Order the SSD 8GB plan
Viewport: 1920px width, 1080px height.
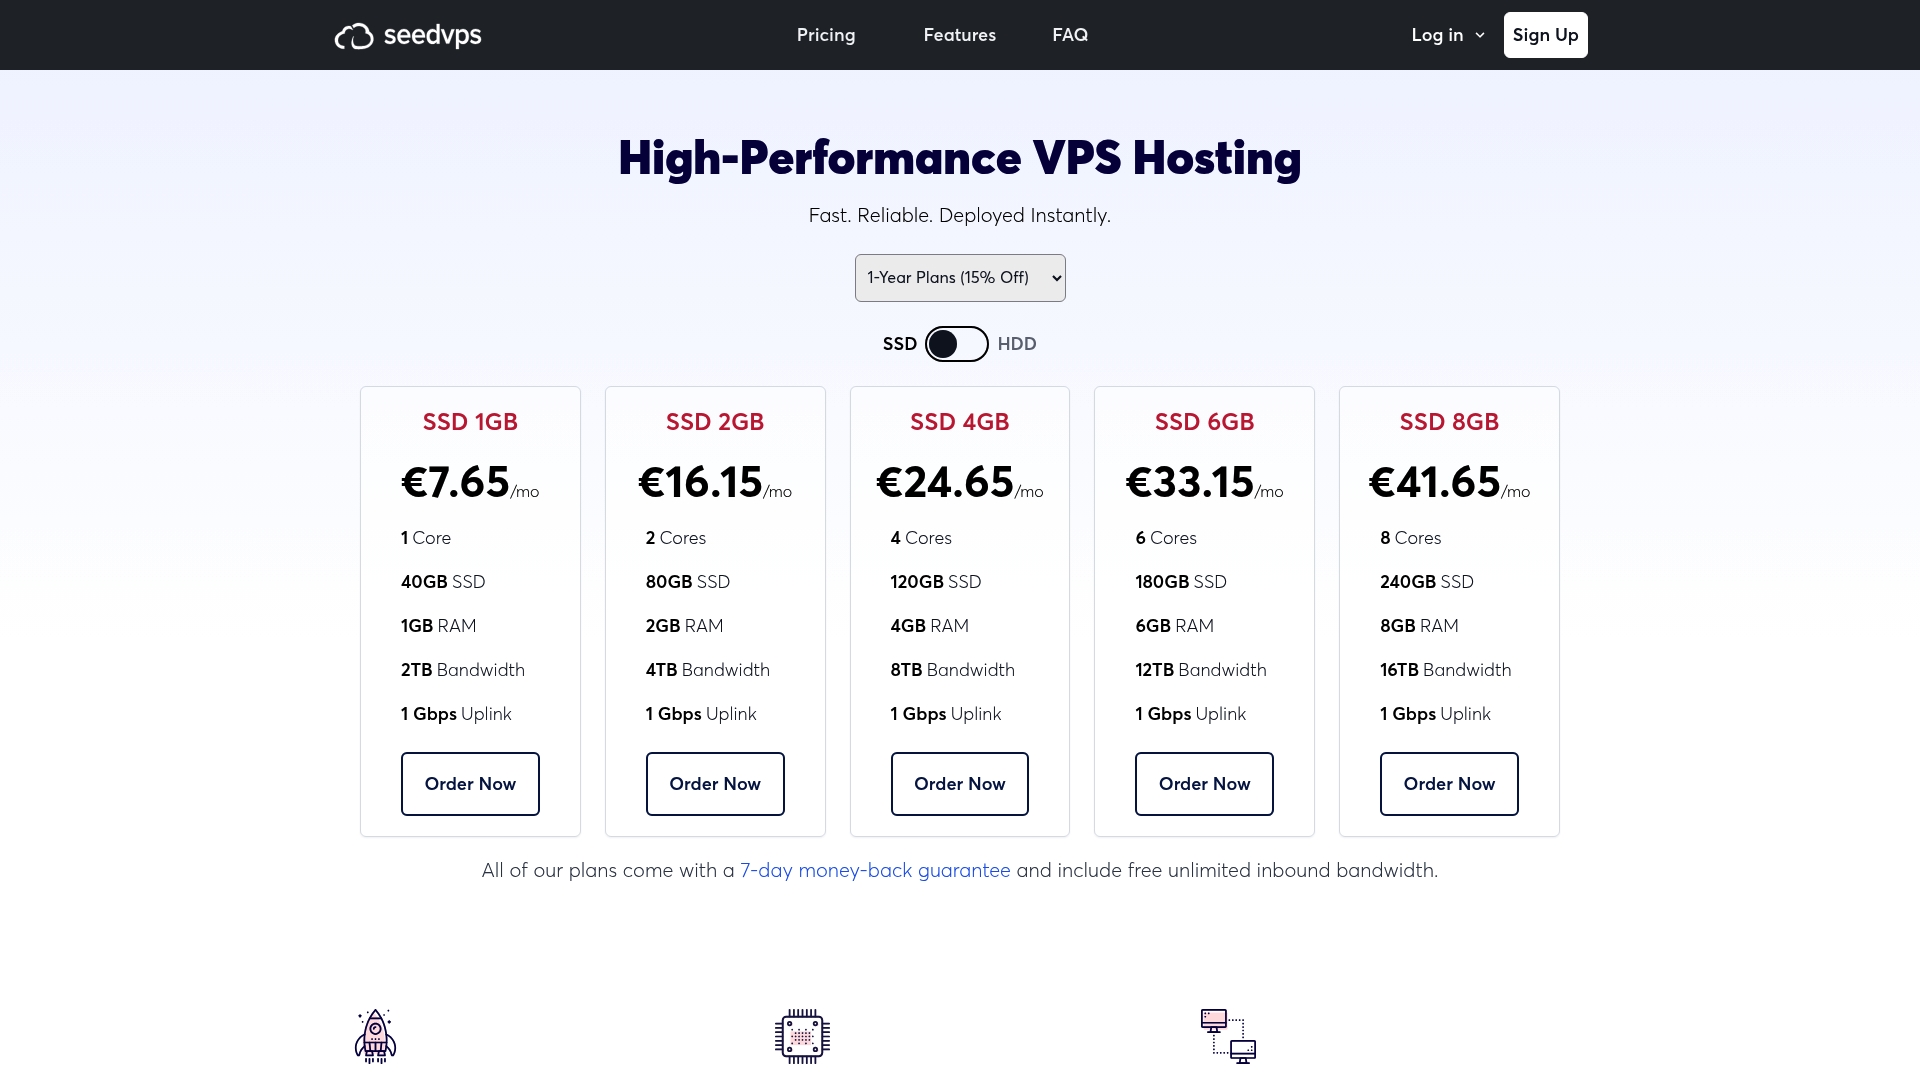(x=1449, y=784)
